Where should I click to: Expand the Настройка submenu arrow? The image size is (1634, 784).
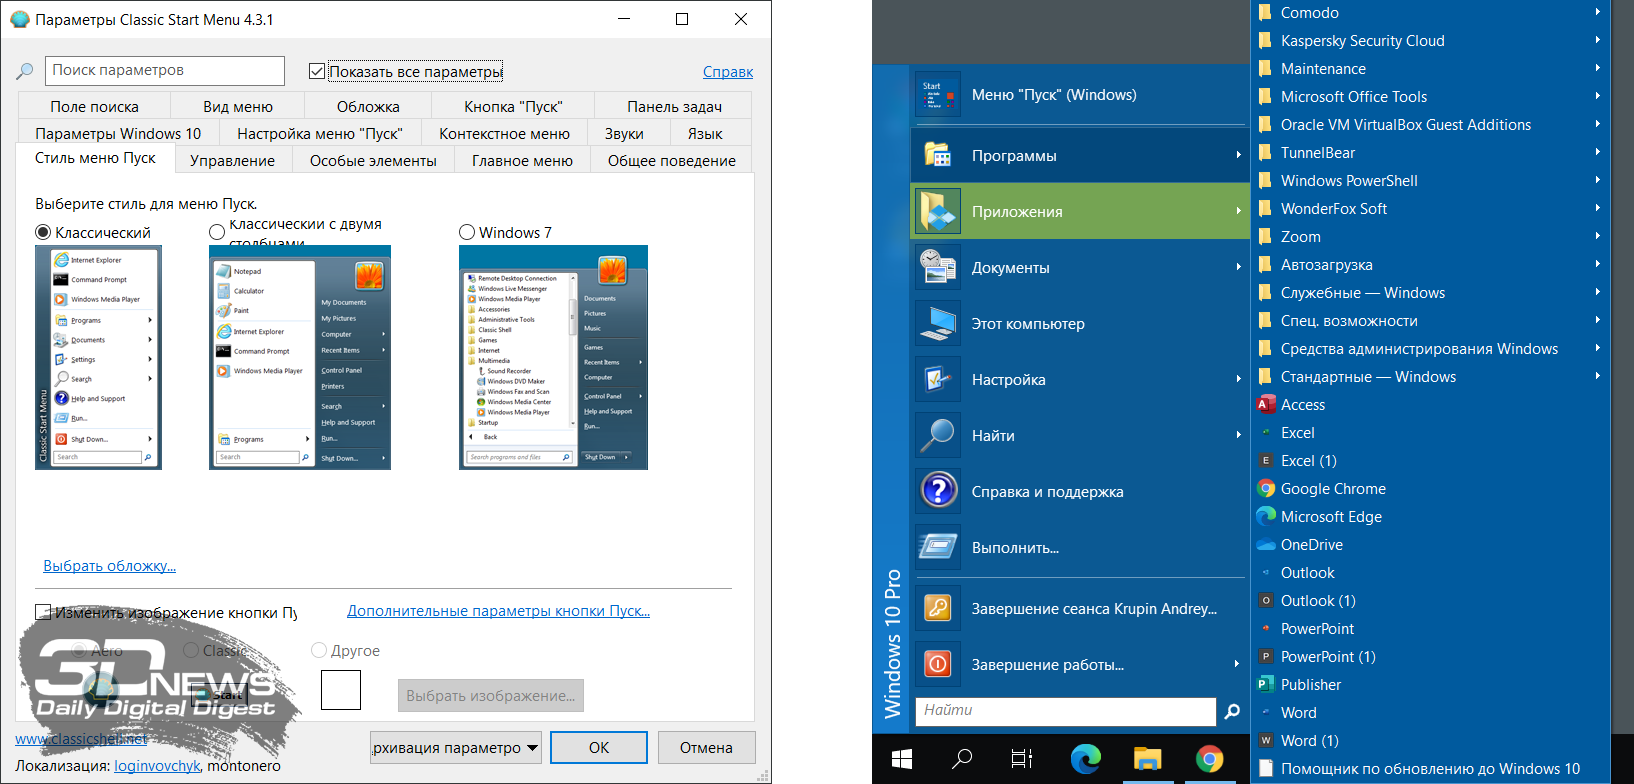click(x=1238, y=379)
